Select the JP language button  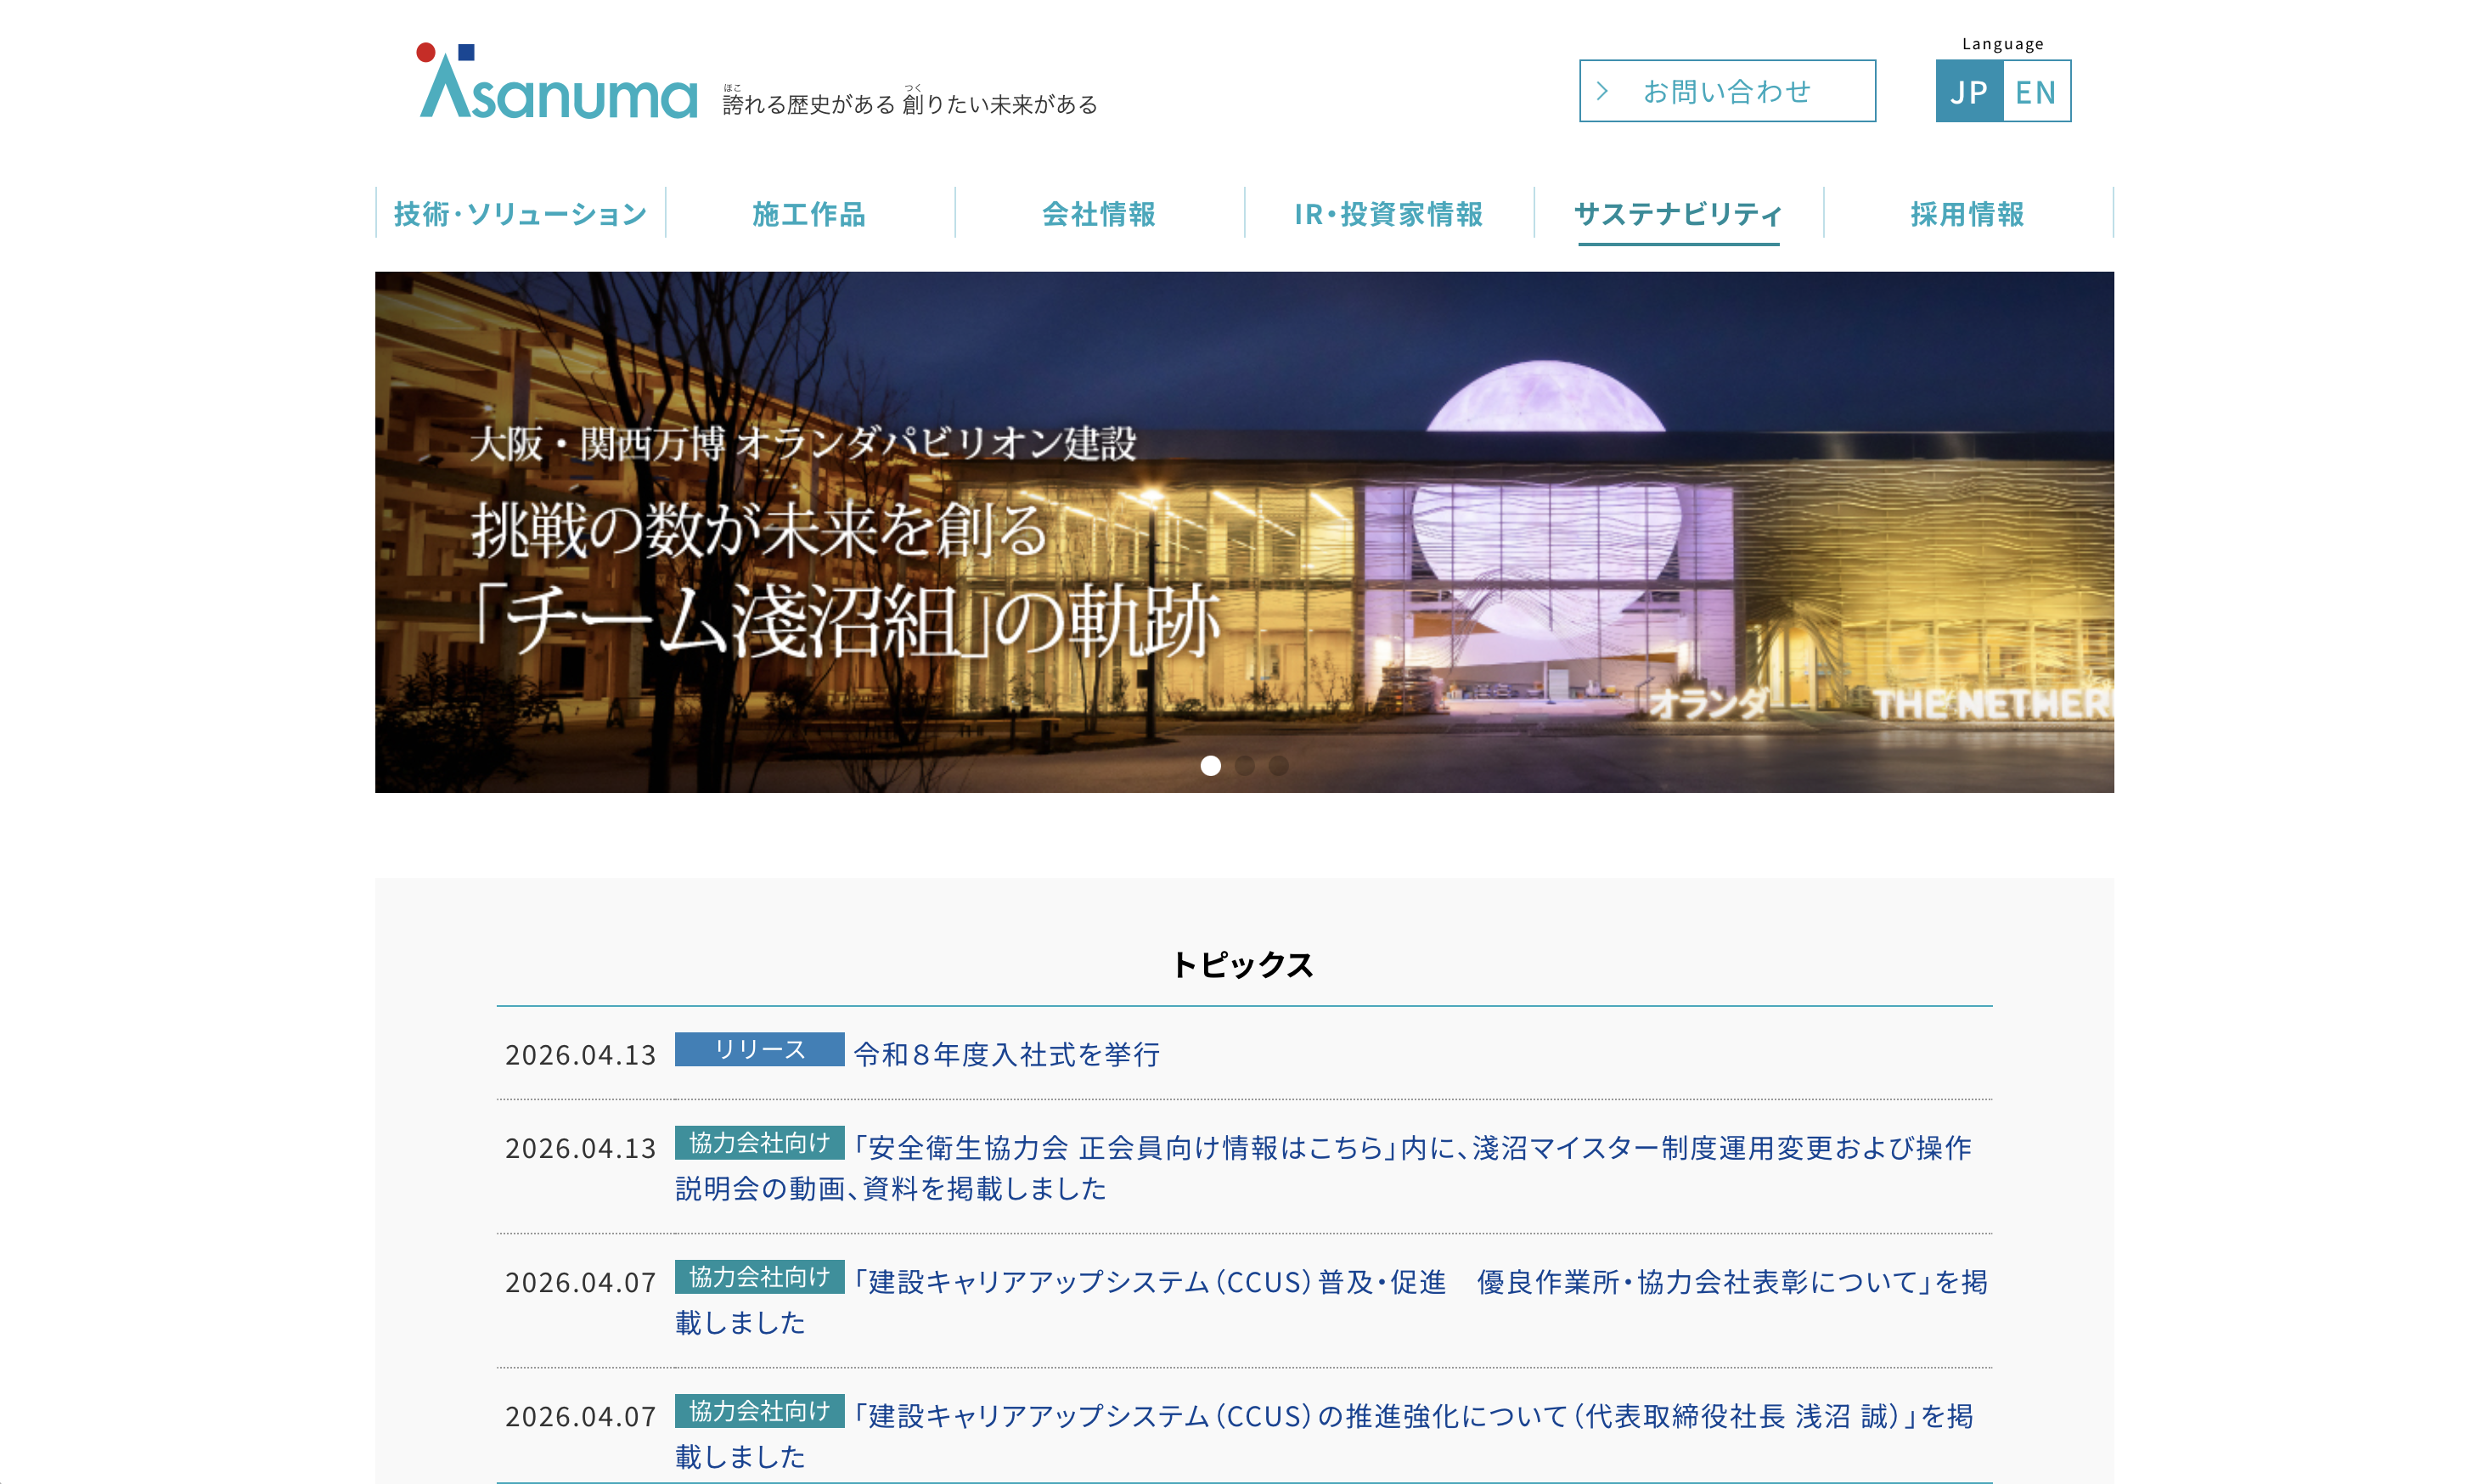[1968, 92]
